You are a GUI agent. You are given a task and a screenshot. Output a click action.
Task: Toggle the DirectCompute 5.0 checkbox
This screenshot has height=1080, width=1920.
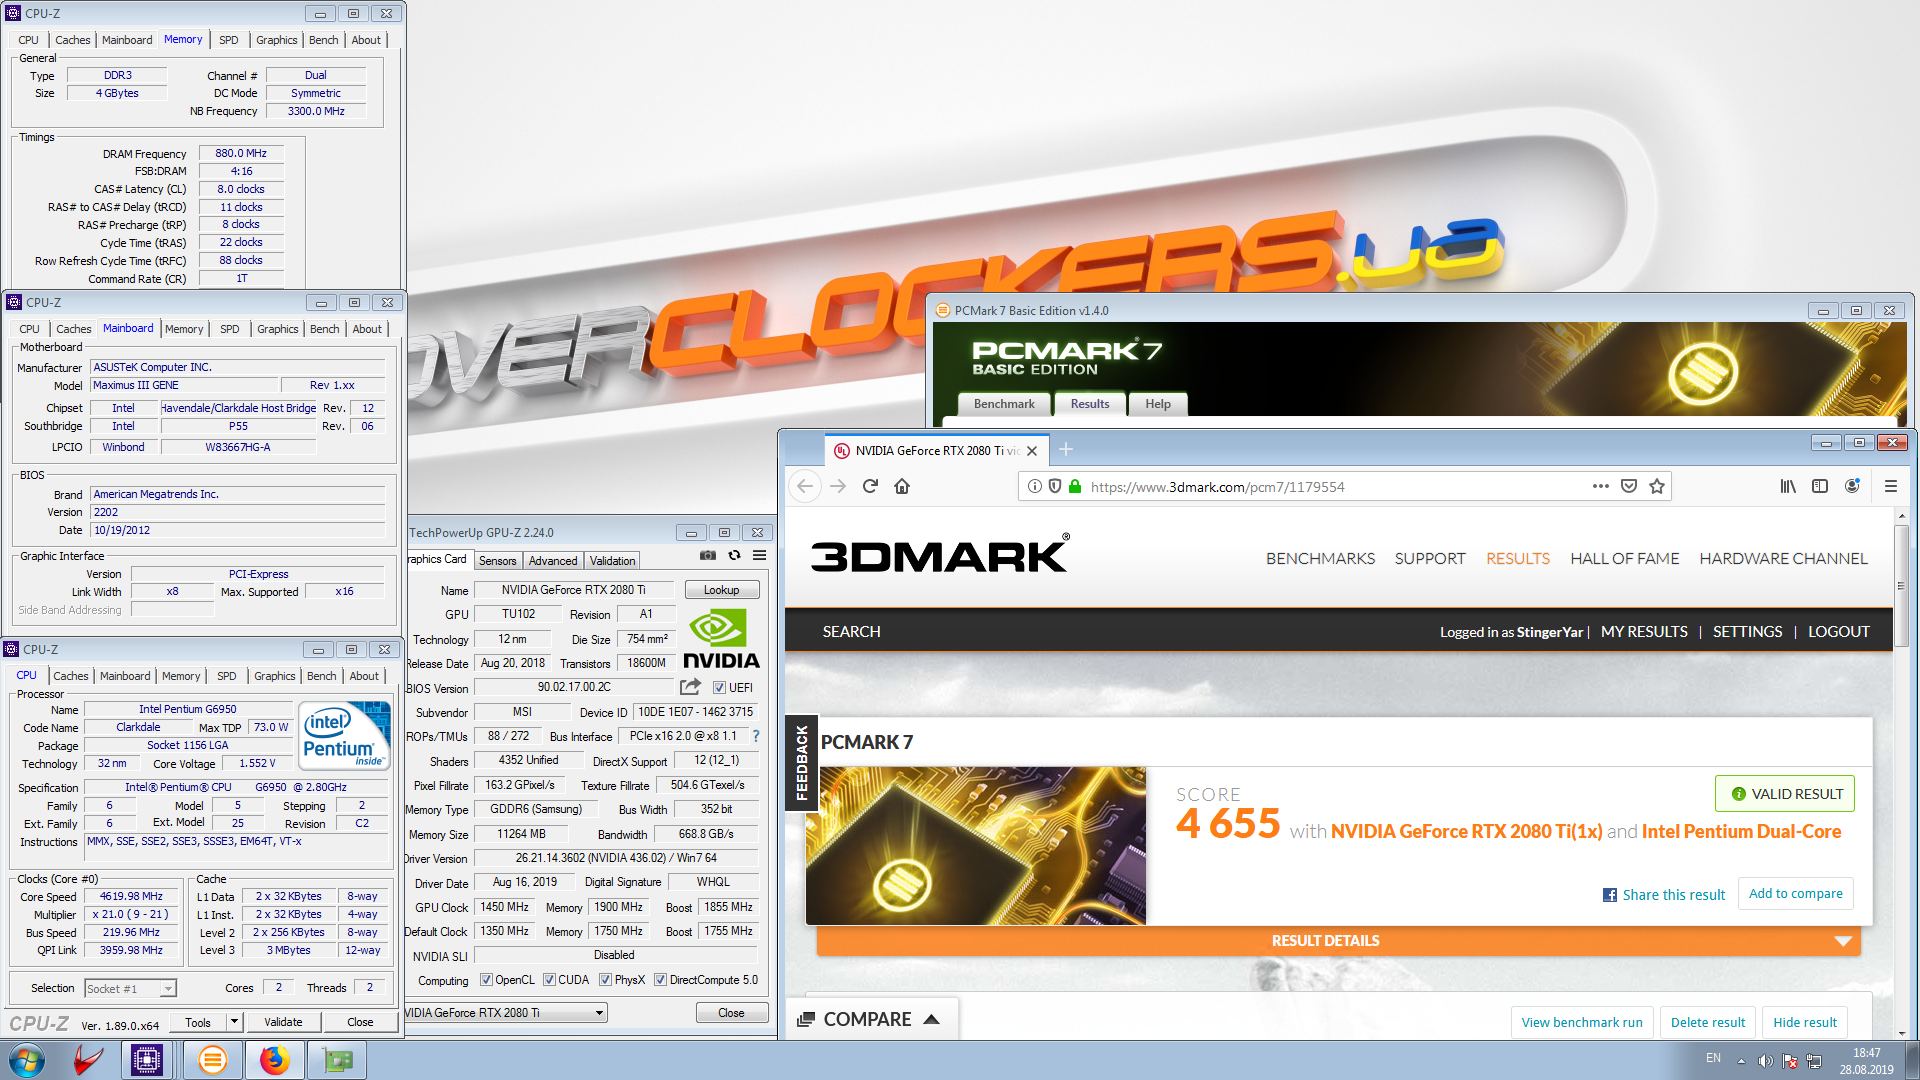click(660, 980)
